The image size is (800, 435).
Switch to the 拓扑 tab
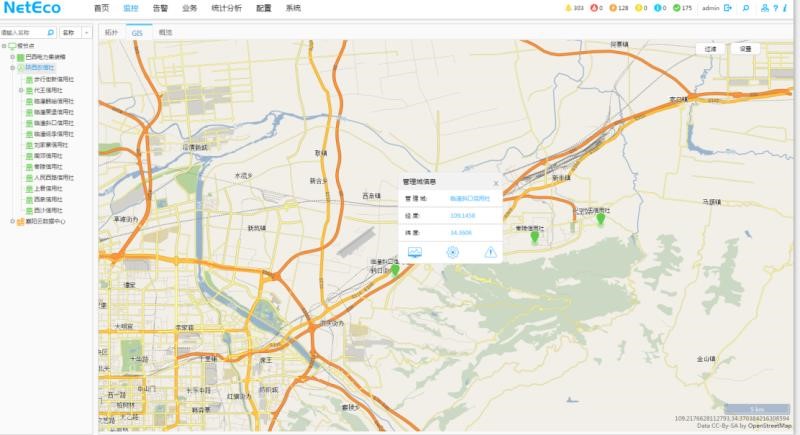click(x=111, y=33)
